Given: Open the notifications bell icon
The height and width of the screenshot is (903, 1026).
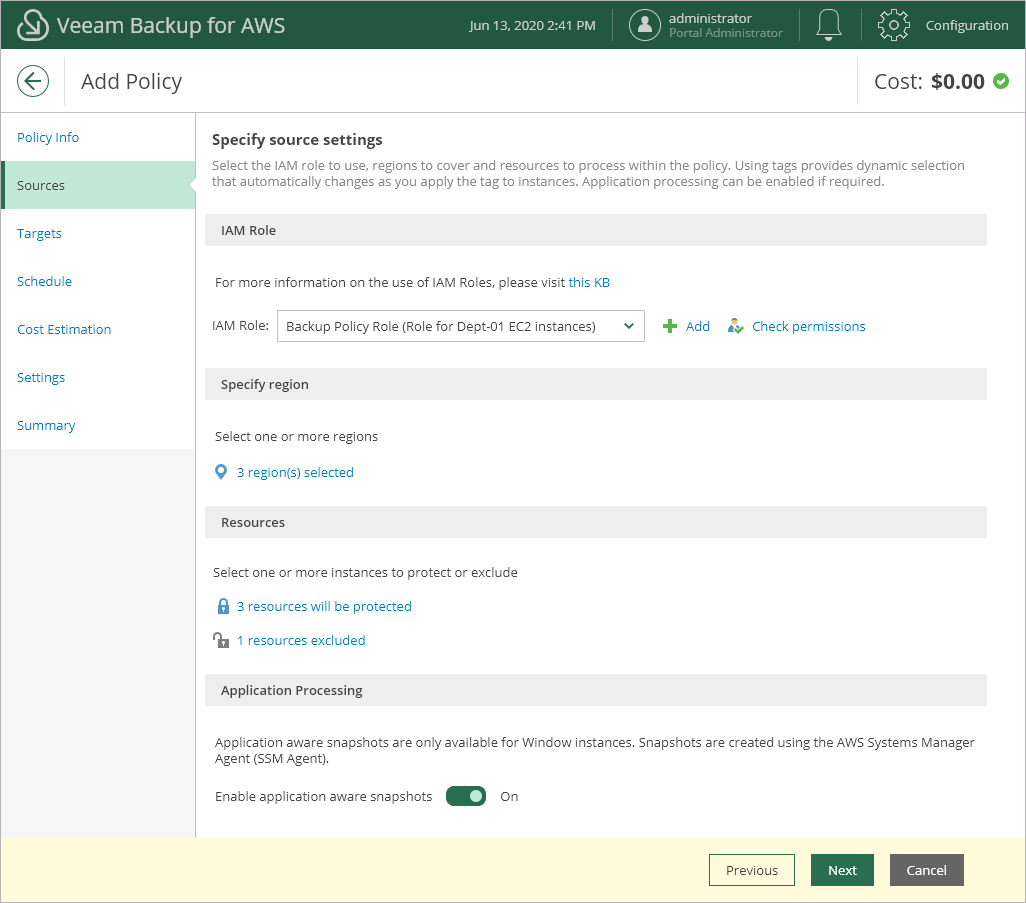Looking at the screenshot, I should click(x=828, y=25).
